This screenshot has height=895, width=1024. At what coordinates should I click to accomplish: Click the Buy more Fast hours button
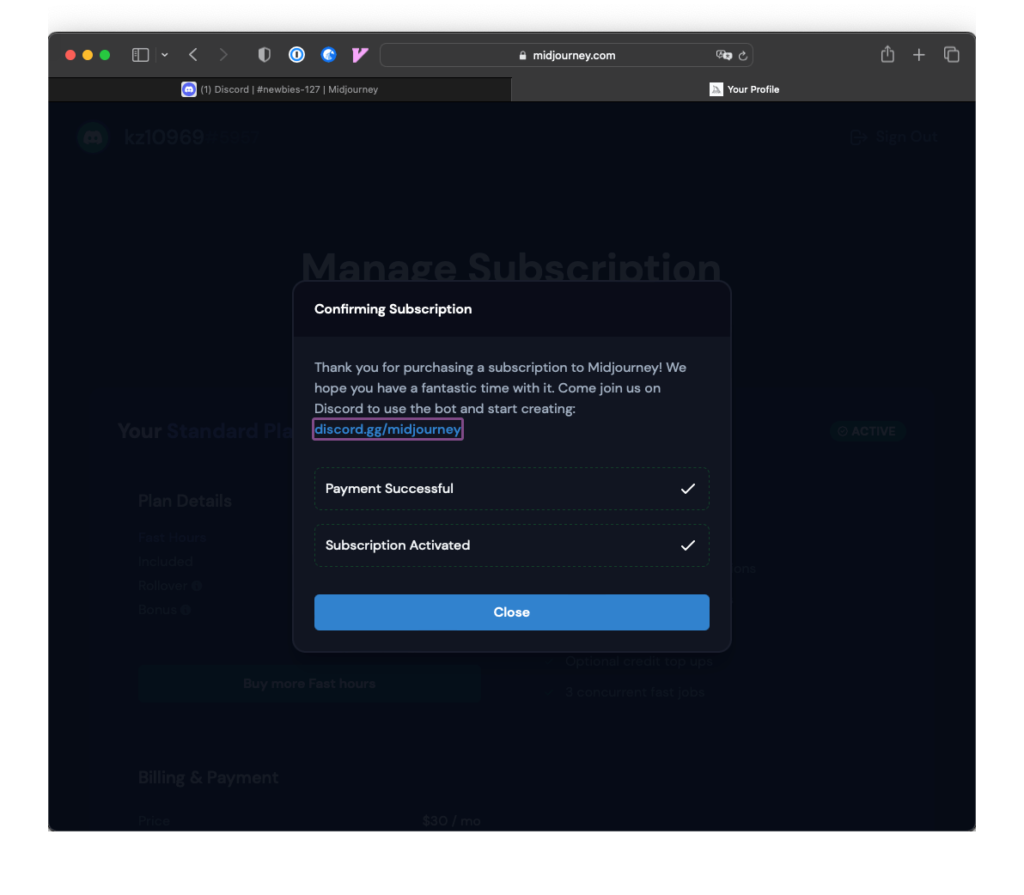[309, 683]
